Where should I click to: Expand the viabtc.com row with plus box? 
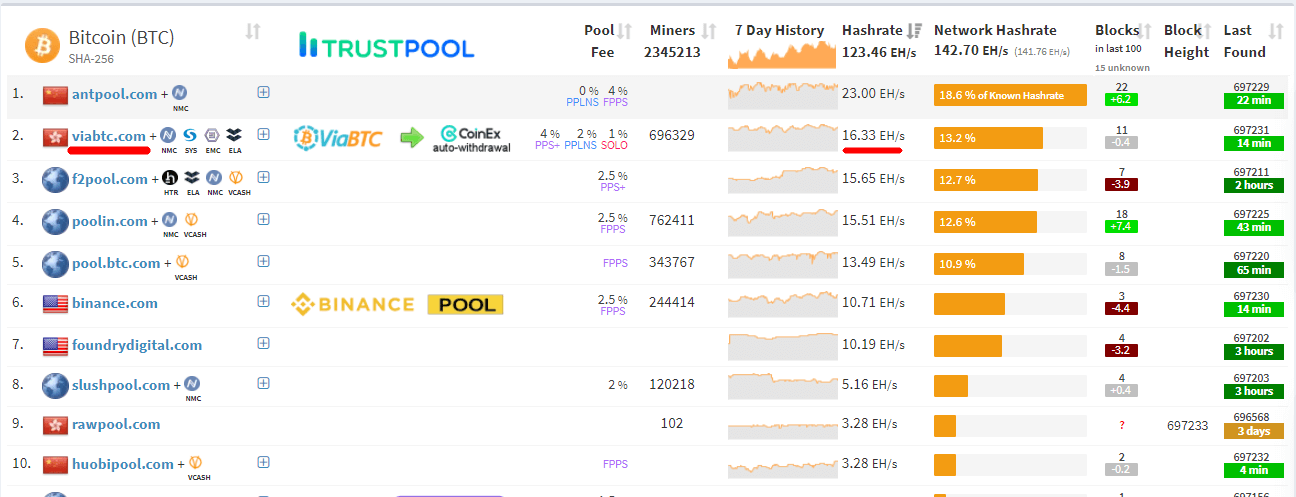[x=264, y=134]
